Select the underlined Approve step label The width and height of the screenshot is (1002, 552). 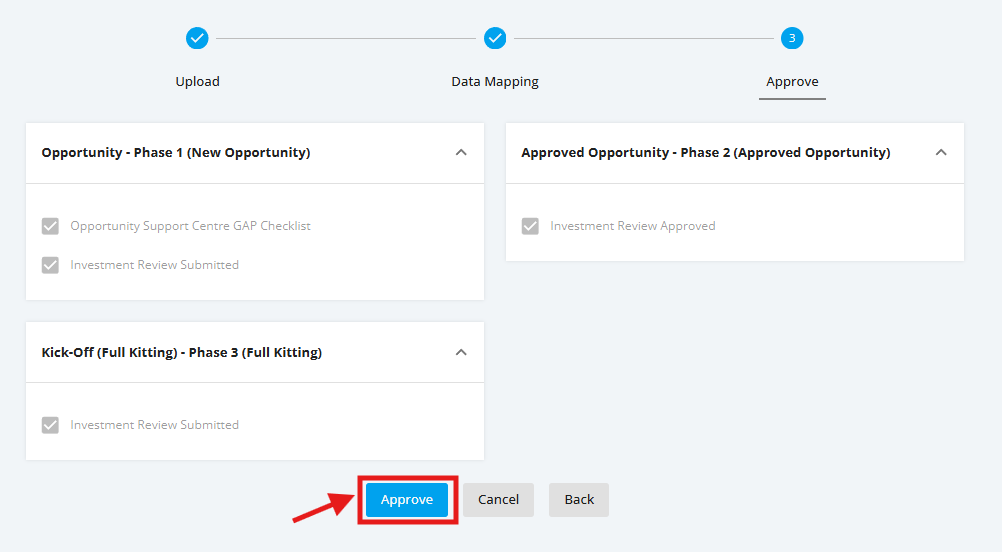[x=792, y=82]
